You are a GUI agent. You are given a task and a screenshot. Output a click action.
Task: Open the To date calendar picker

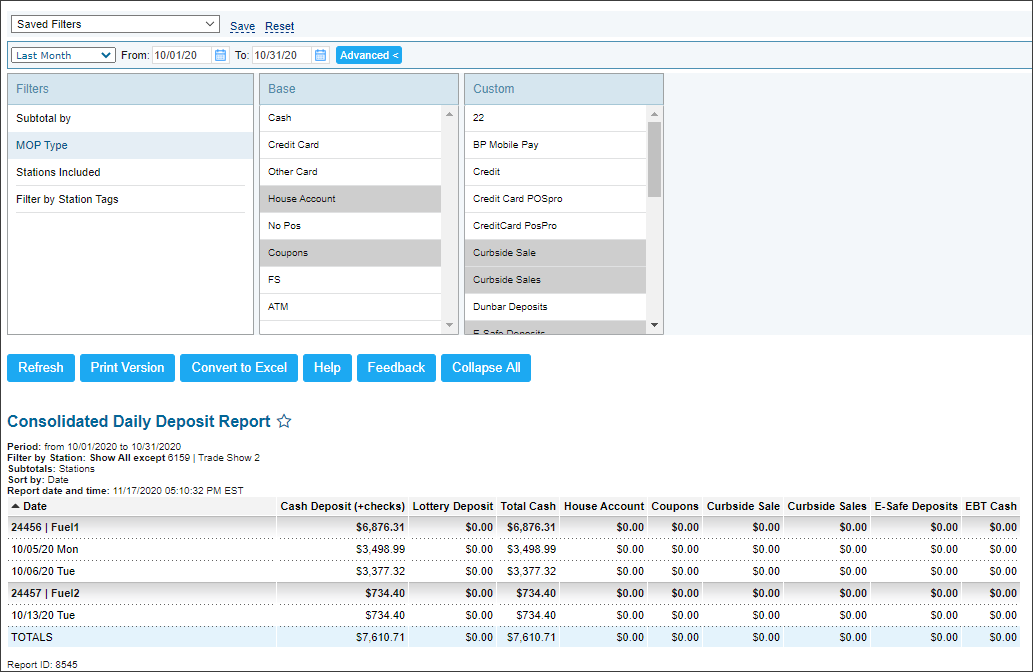pos(319,55)
